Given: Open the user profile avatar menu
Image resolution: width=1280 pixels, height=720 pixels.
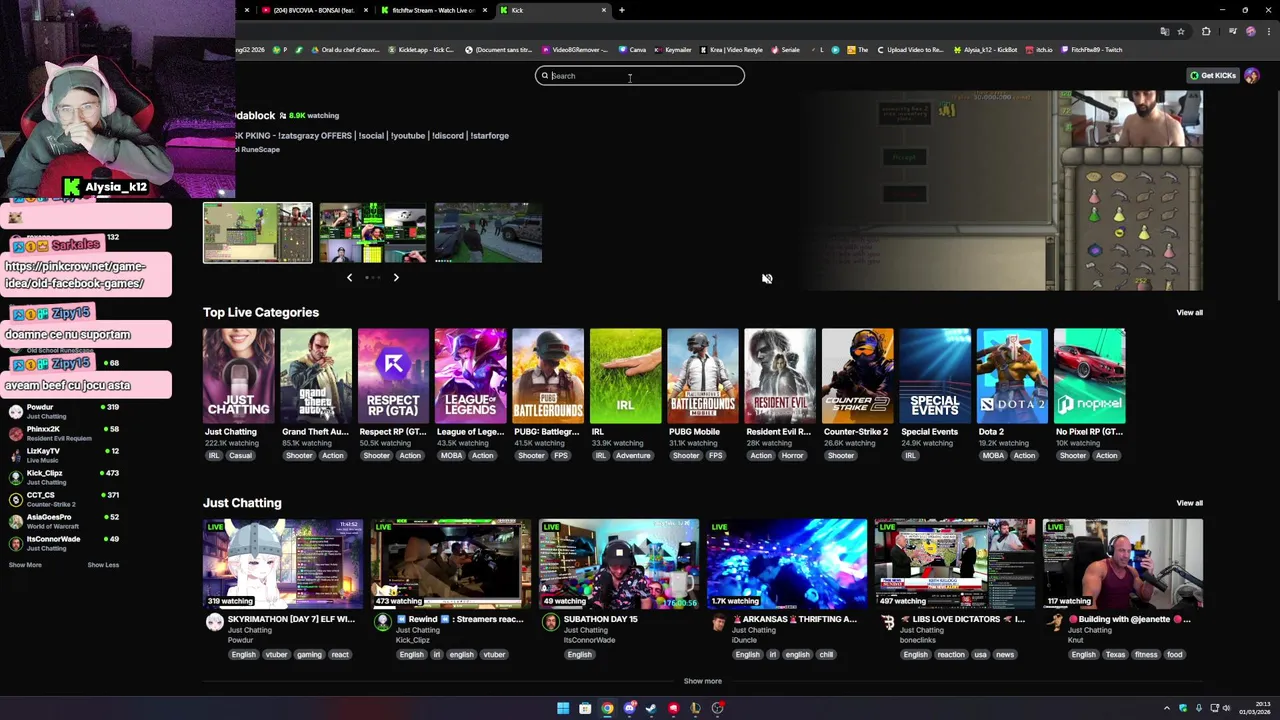Looking at the screenshot, I should tap(1251, 76).
